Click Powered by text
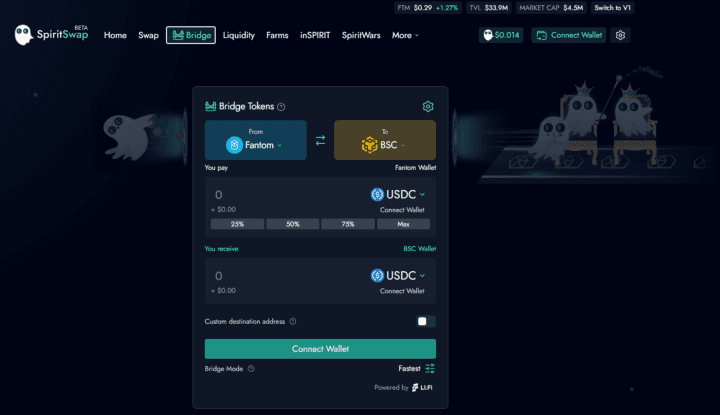 [391, 387]
